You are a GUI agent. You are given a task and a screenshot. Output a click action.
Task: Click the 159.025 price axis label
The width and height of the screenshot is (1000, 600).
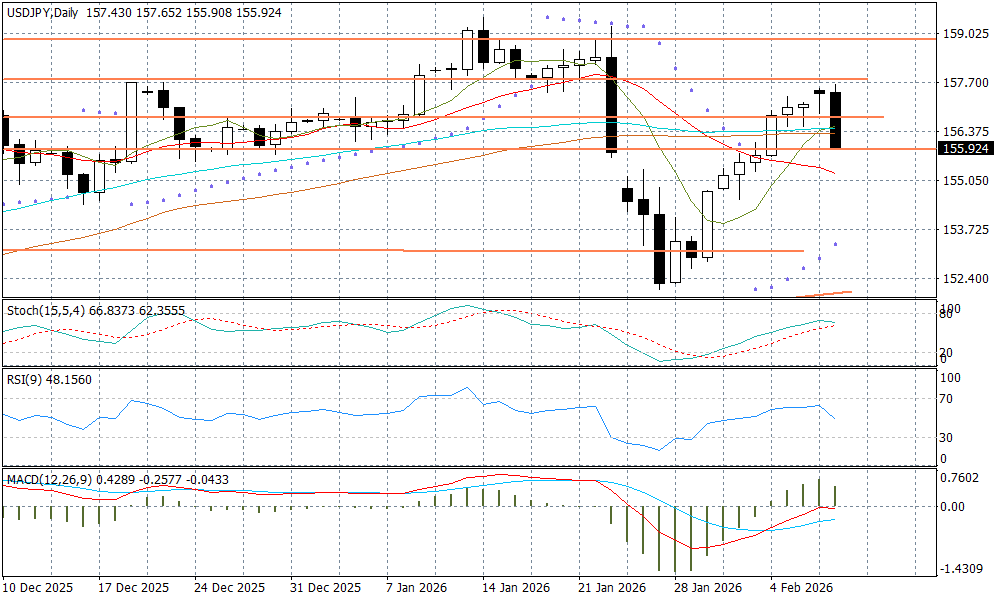[966, 34]
